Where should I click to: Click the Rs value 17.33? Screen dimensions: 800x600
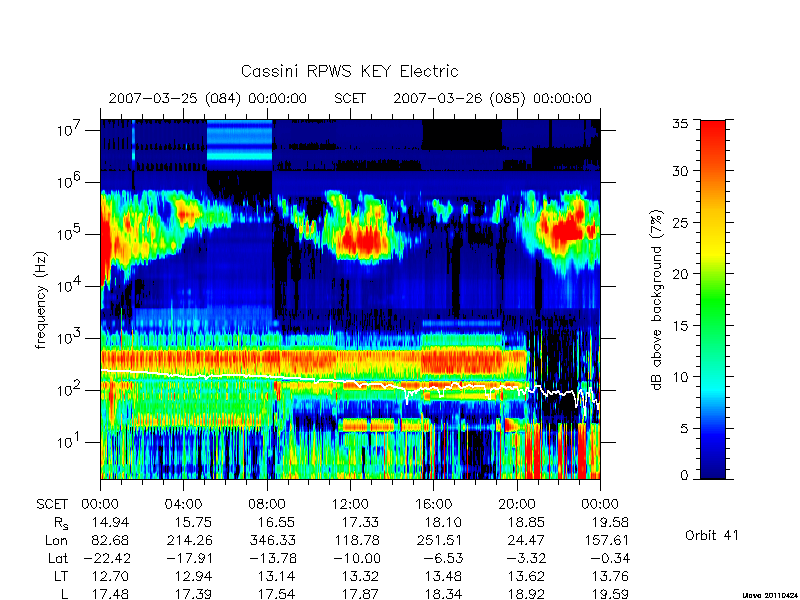(360, 522)
